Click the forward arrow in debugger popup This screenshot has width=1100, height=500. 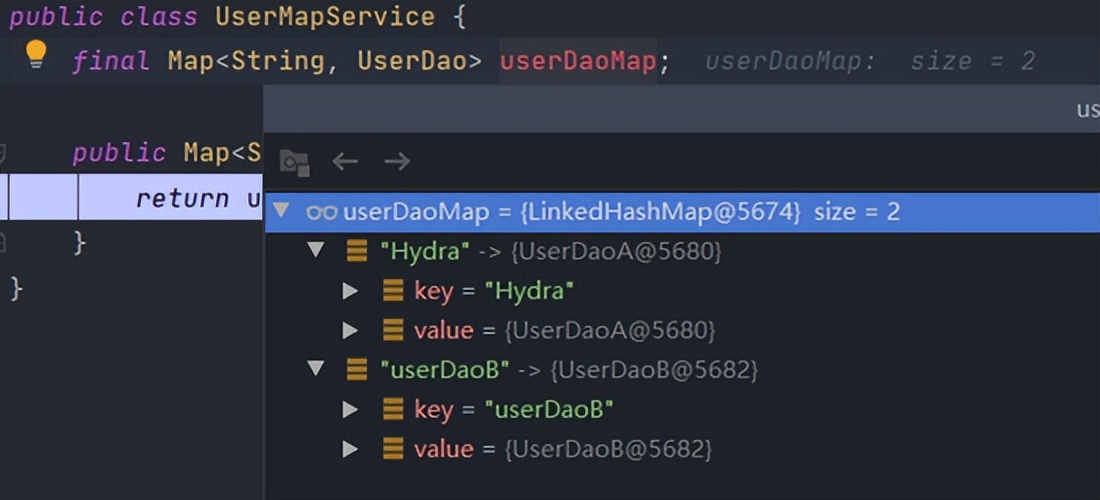397,161
